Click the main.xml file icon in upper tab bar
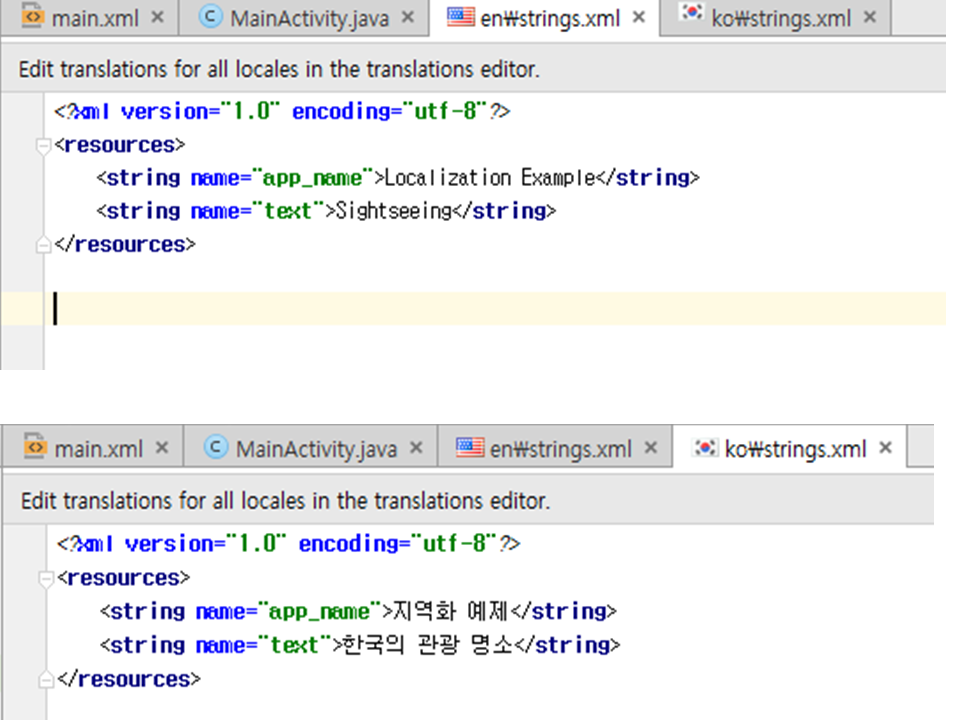 pyautogui.click(x=33, y=17)
